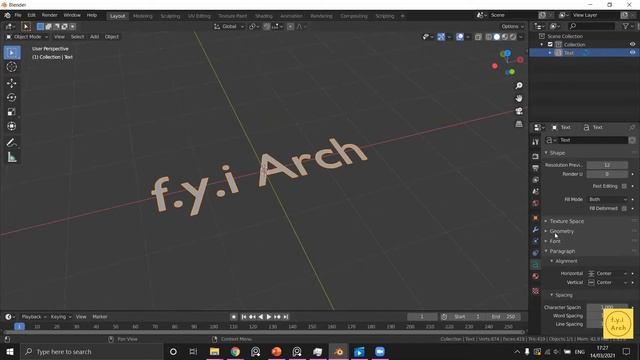Click the viewport zoom magnifier icon
This screenshot has height=360, width=640.
pyautogui.click(x=519, y=86)
